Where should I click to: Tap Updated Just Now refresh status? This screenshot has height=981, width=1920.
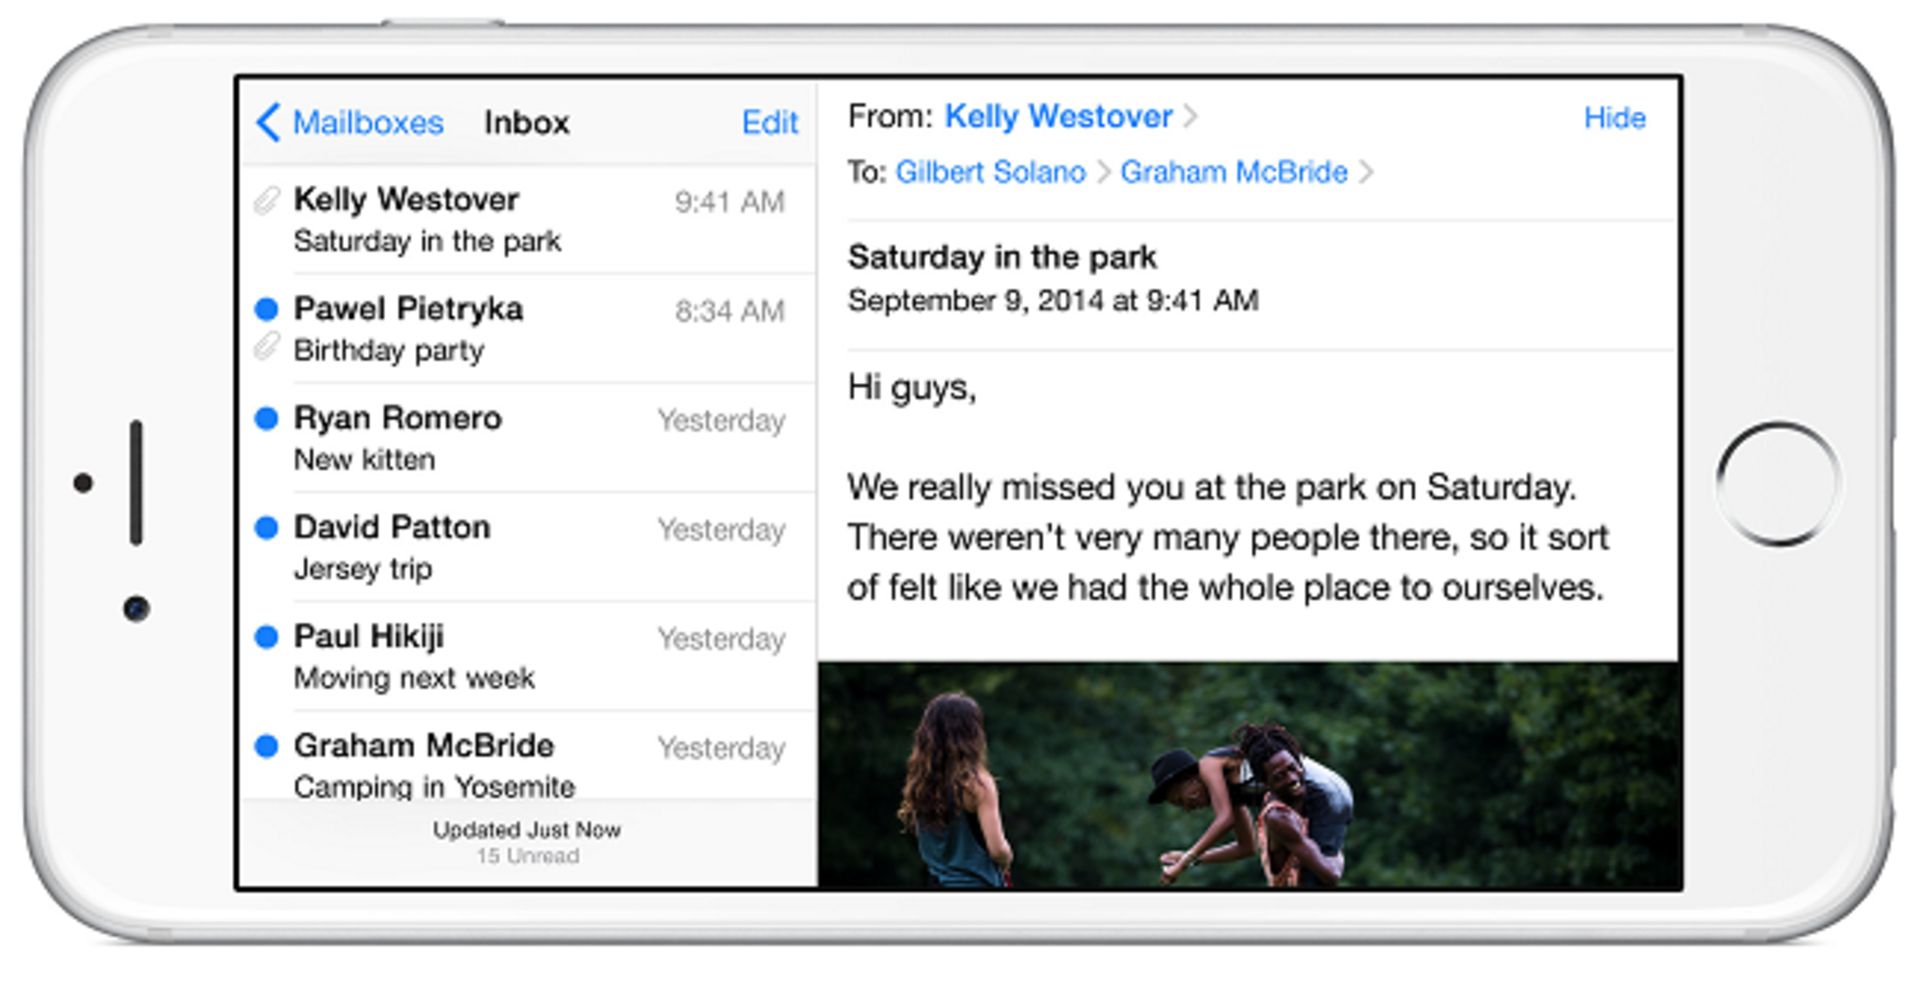[527, 829]
